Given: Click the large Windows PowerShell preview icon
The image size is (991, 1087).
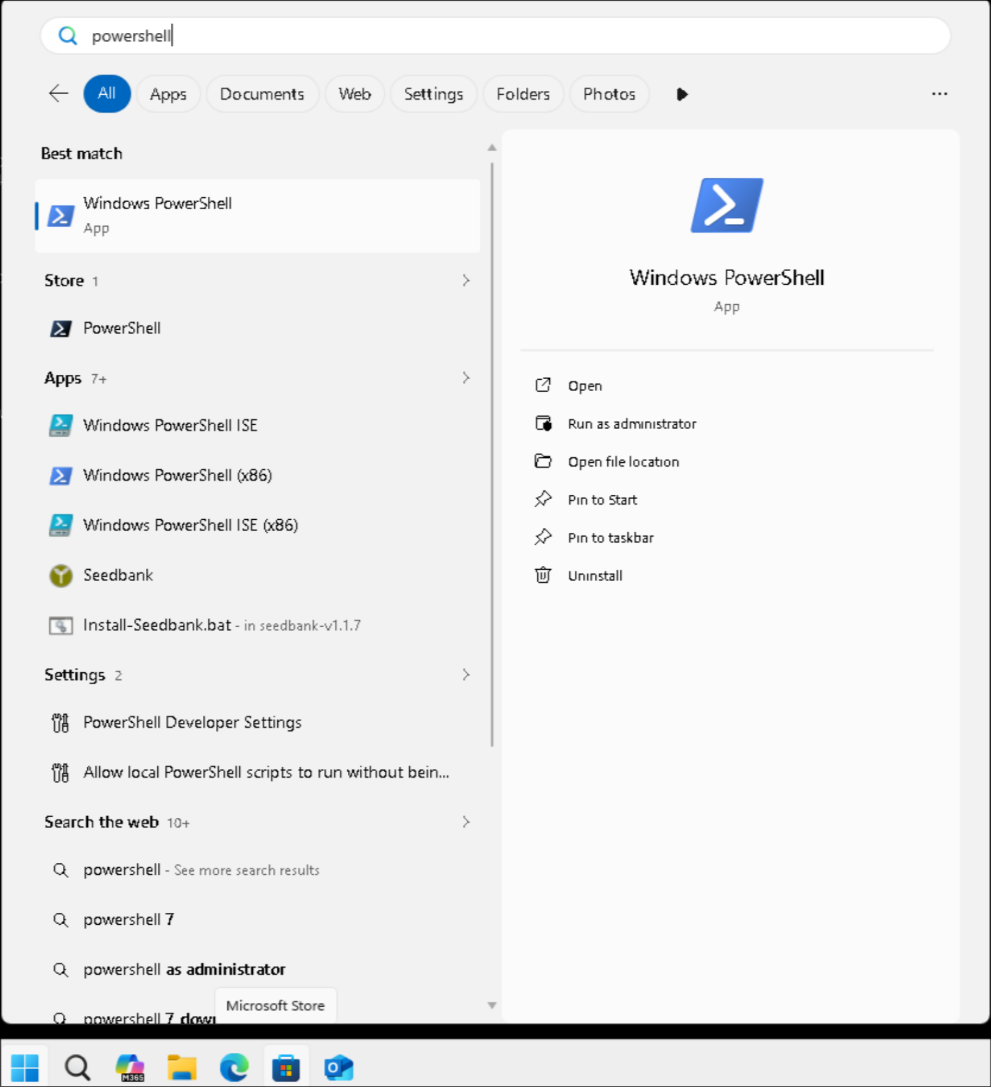Looking at the screenshot, I should click(727, 205).
